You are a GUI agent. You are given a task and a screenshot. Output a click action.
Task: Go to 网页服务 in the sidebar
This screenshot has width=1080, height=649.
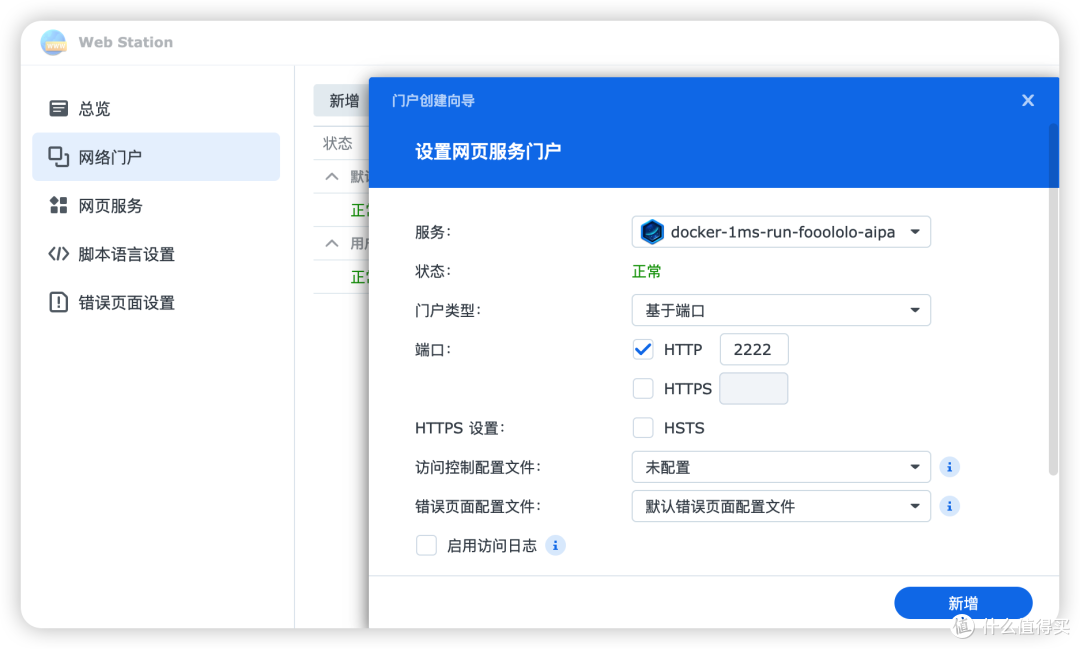tap(156, 205)
